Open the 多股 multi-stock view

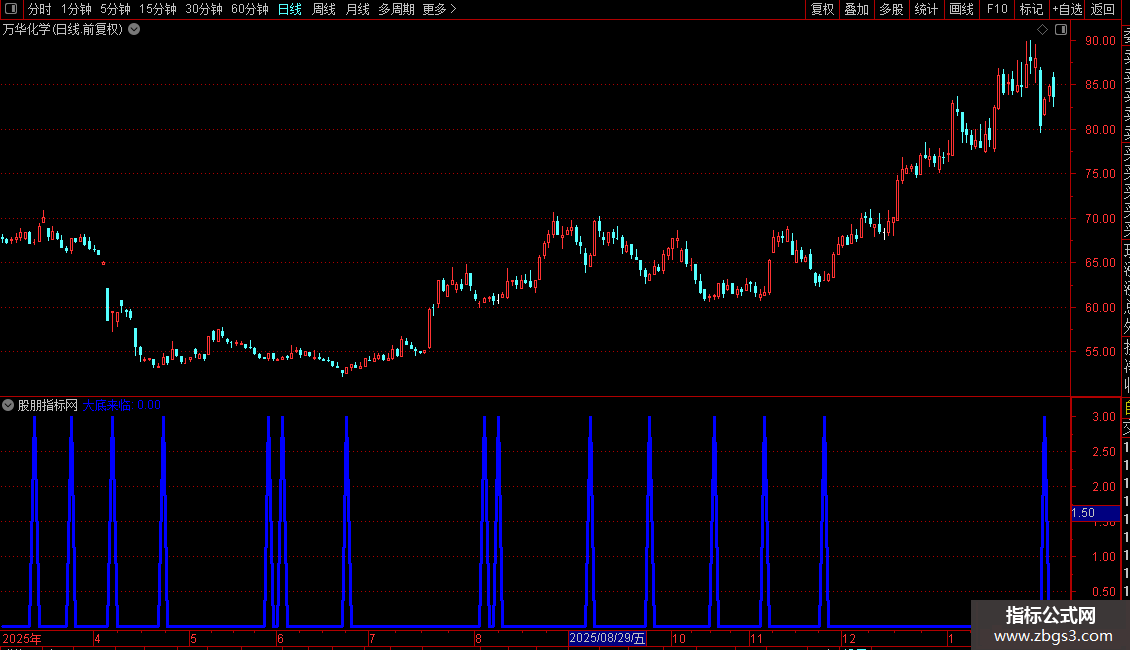pyautogui.click(x=891, y=9)
